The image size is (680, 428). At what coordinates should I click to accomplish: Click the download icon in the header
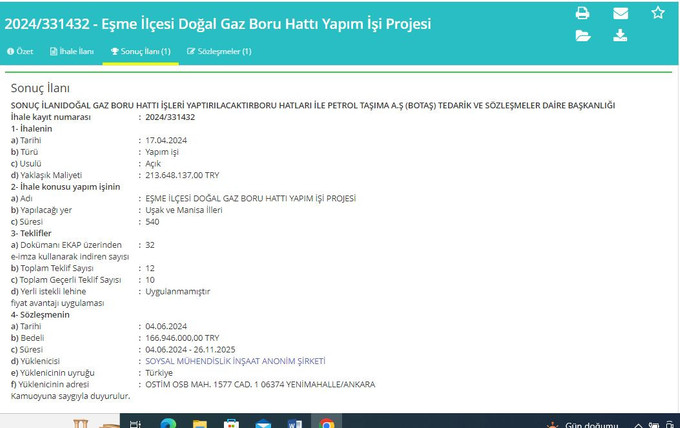click(620, 35)
